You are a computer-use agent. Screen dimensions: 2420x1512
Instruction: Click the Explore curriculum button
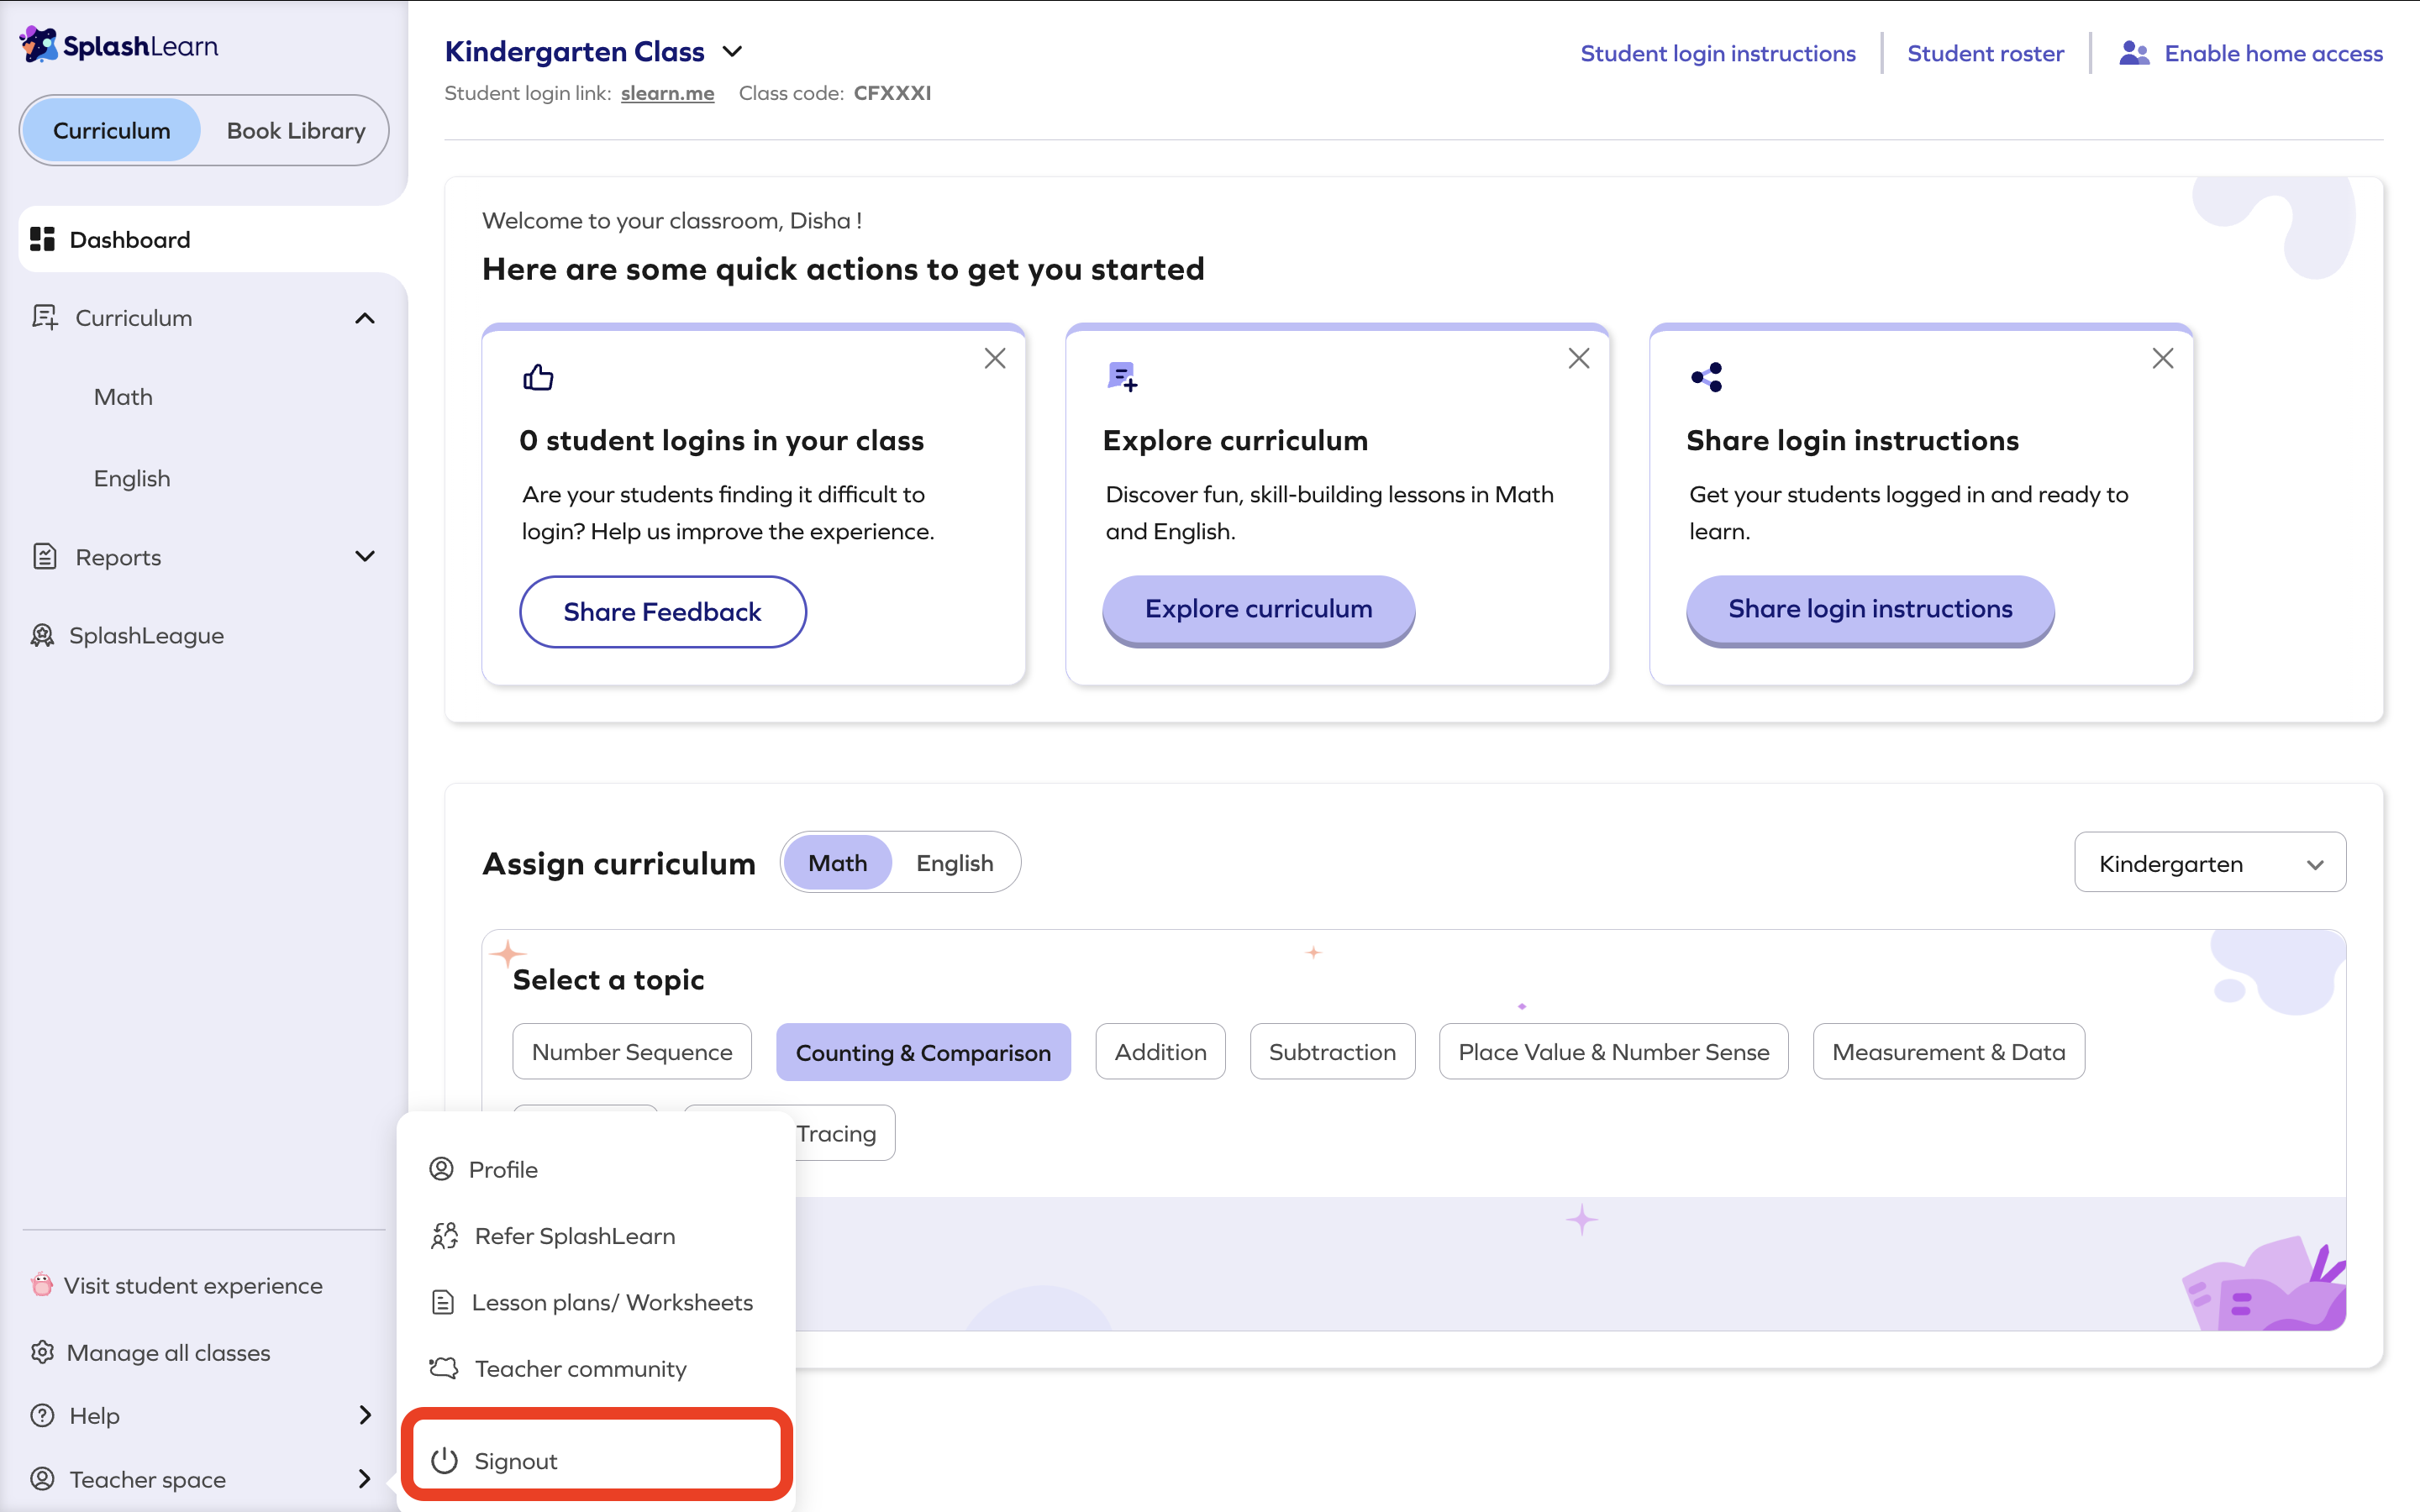[x=1258, y=609]
